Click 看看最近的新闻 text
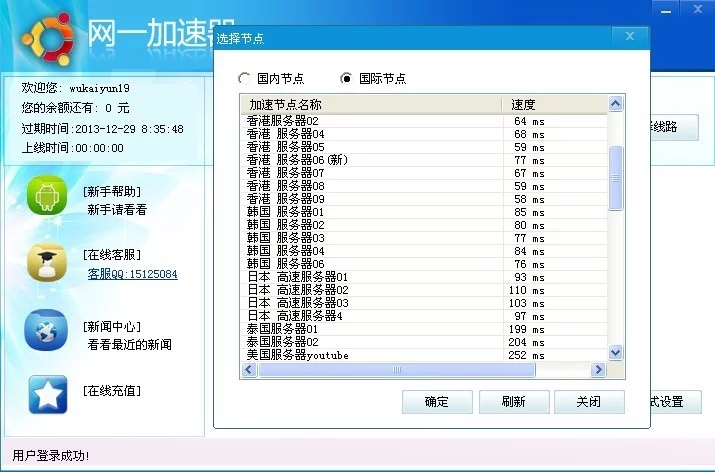 (130, 345)
